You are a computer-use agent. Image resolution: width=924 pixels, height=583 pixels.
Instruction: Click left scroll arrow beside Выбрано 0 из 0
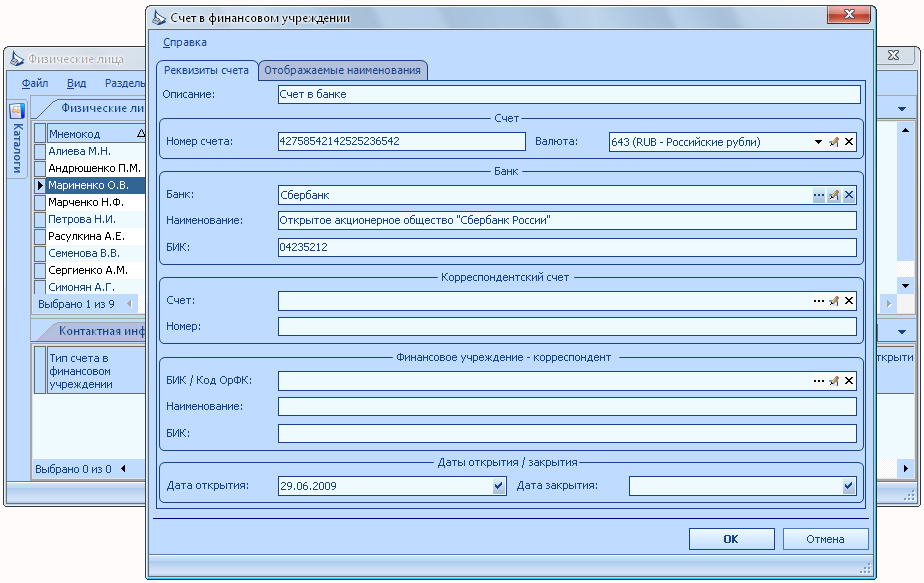click(x=123, y=469)
